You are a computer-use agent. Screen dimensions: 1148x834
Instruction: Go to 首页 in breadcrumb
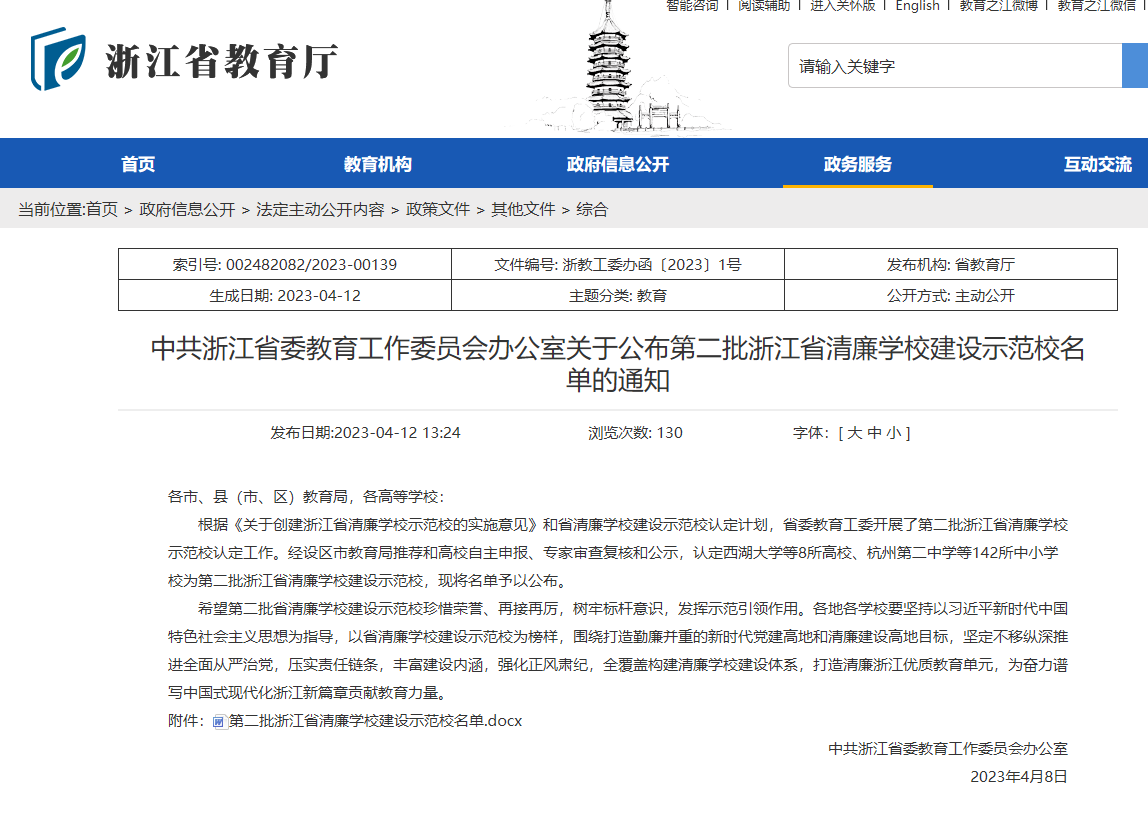(x=102, y=209)
